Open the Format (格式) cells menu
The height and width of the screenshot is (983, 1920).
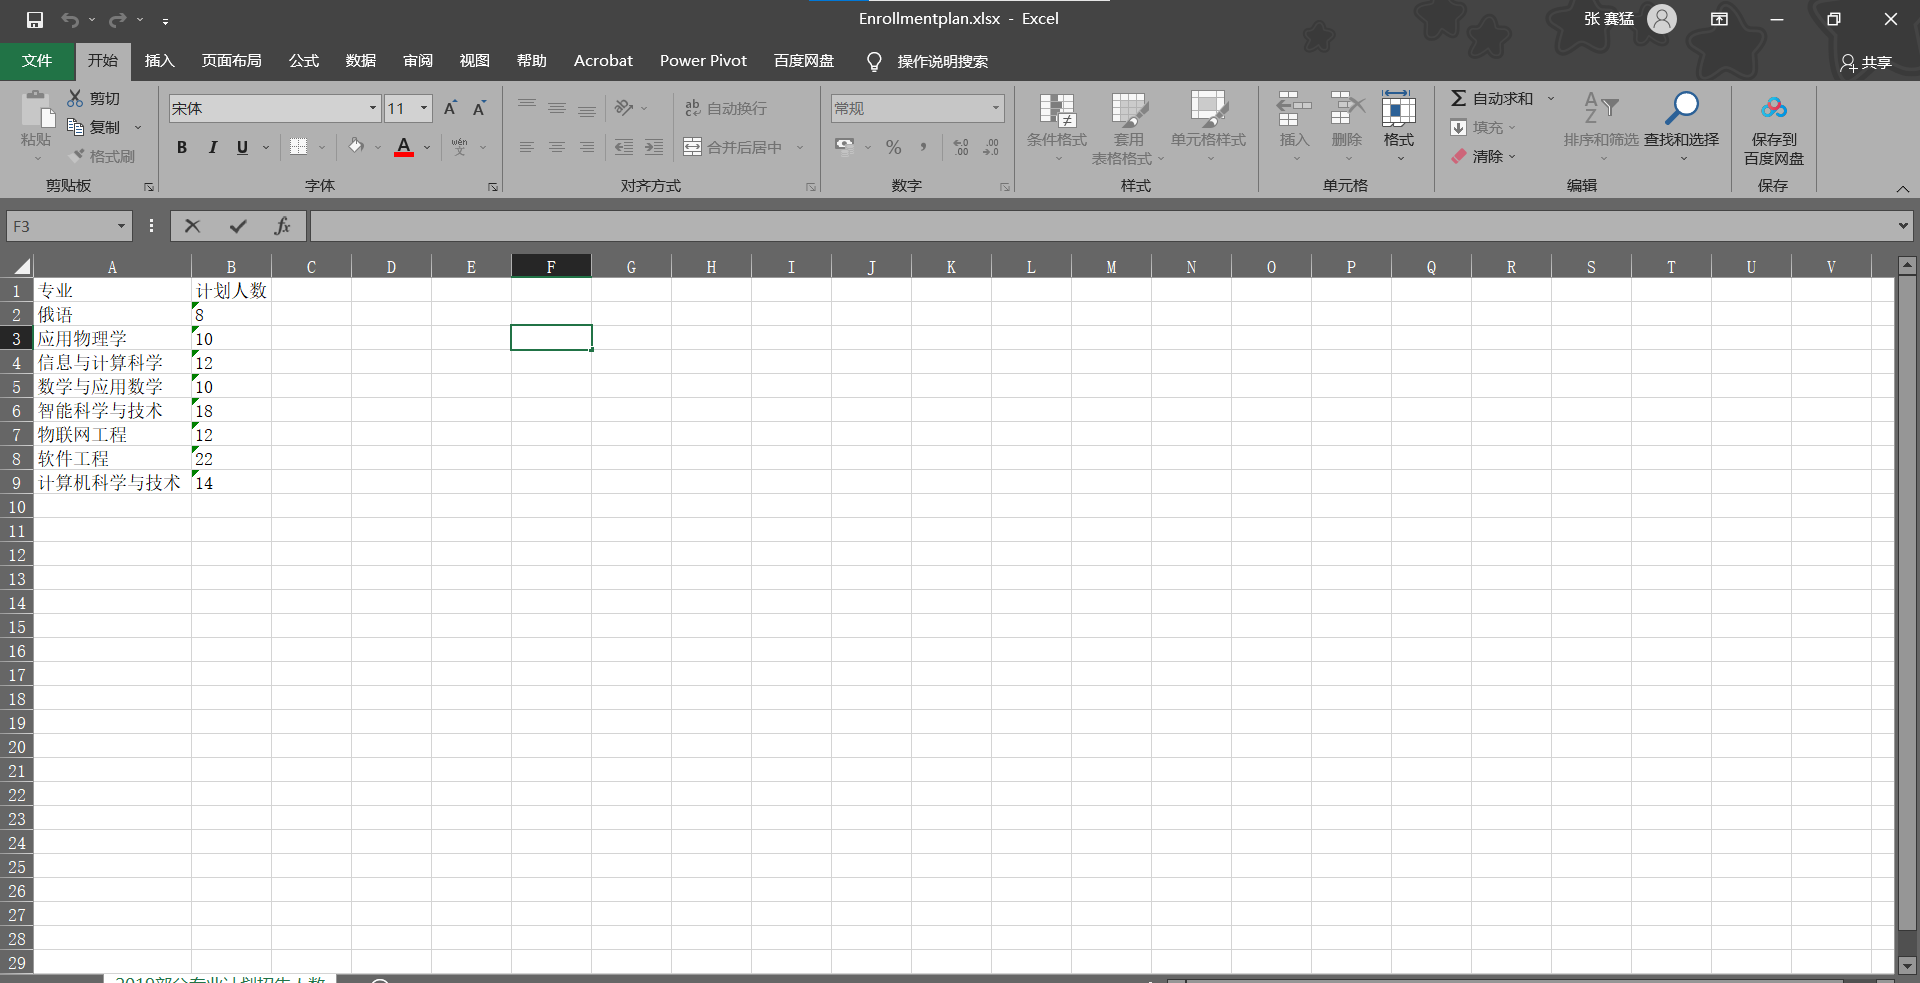(1399, 126)
